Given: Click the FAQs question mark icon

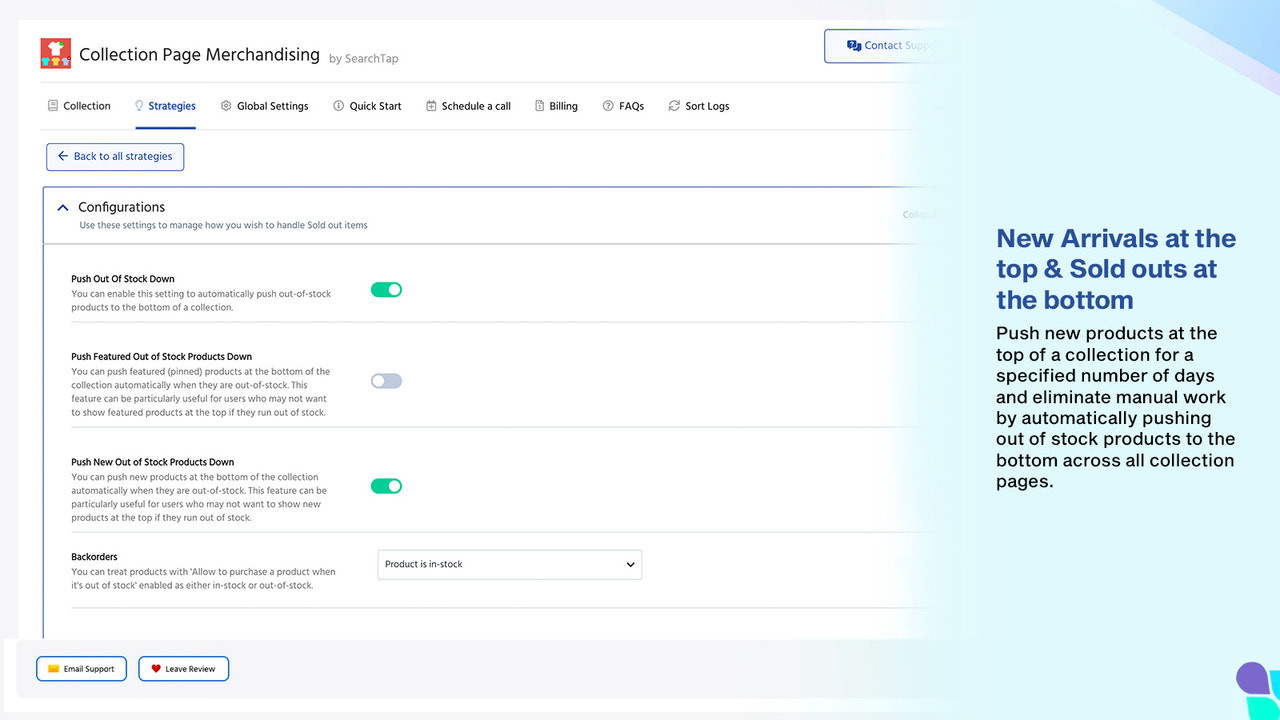Looking at the screenshot, I should [608, 106].
